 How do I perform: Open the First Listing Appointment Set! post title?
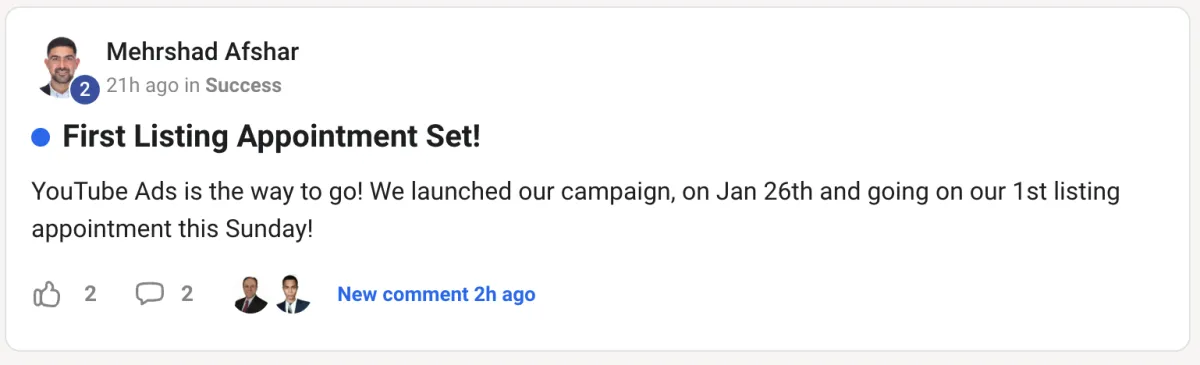tap(272, 137)
